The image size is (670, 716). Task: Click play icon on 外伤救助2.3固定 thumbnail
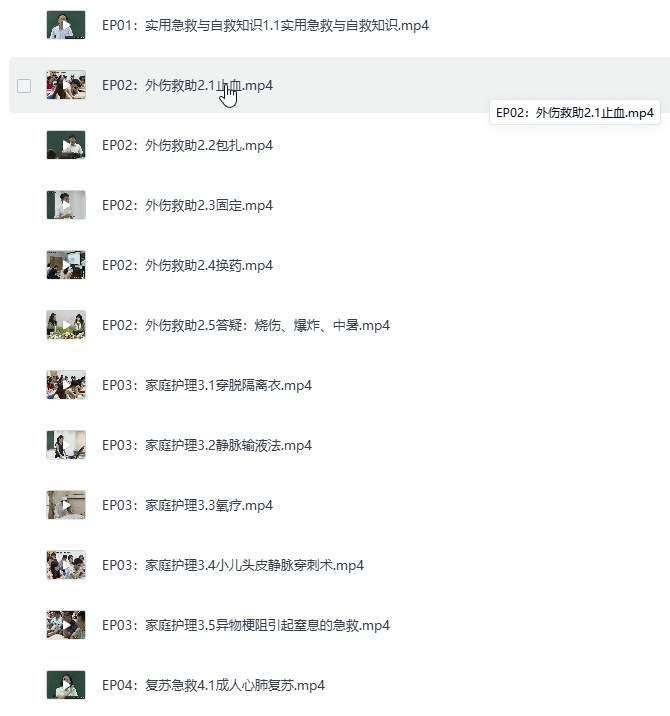tap(67, 205)
